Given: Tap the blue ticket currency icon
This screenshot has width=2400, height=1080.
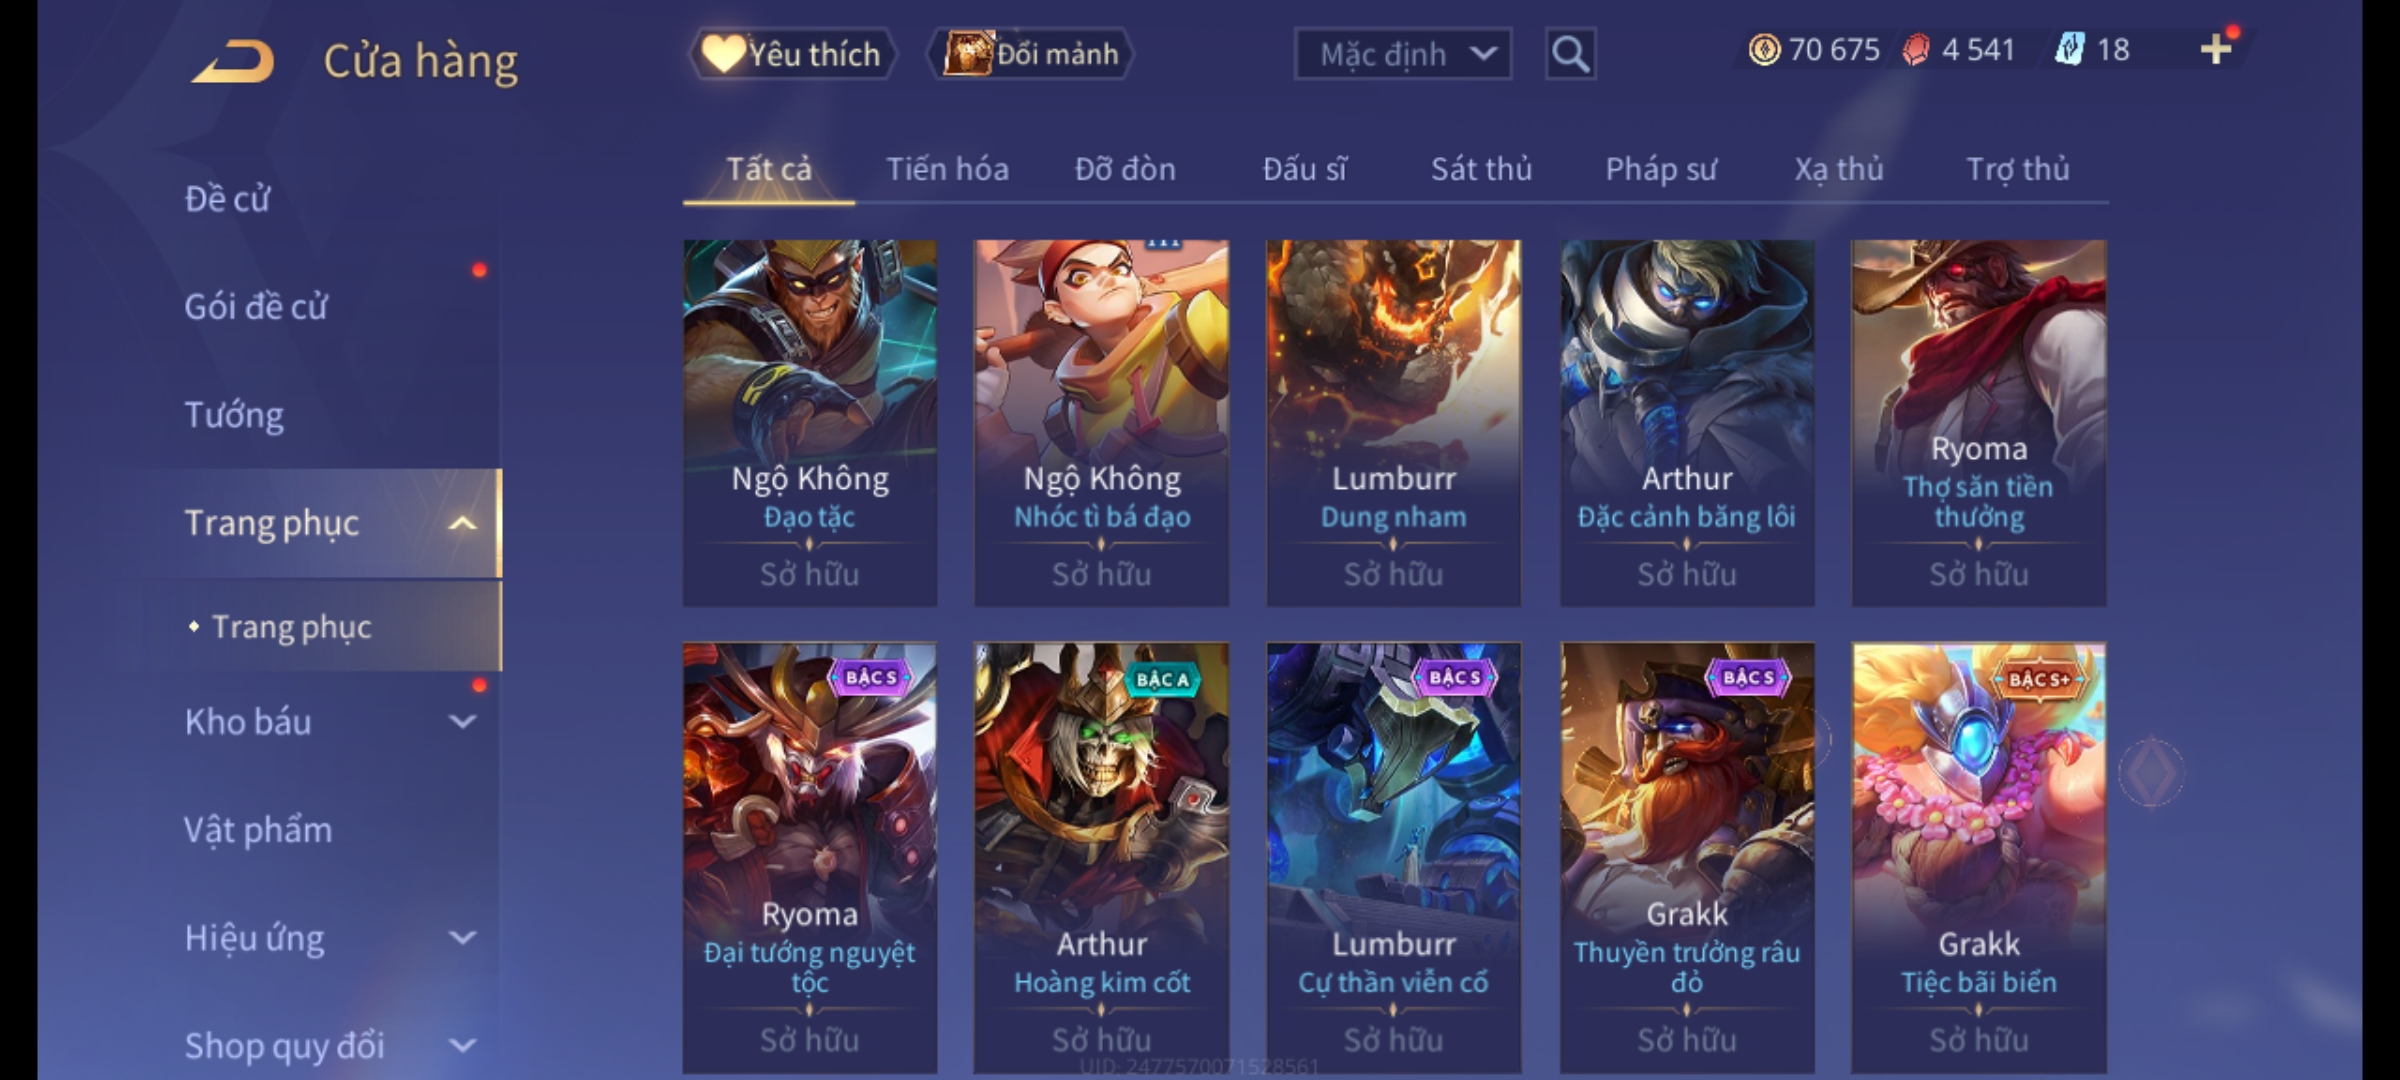Looking at the screenshot, I should (x=2069, y=49).
